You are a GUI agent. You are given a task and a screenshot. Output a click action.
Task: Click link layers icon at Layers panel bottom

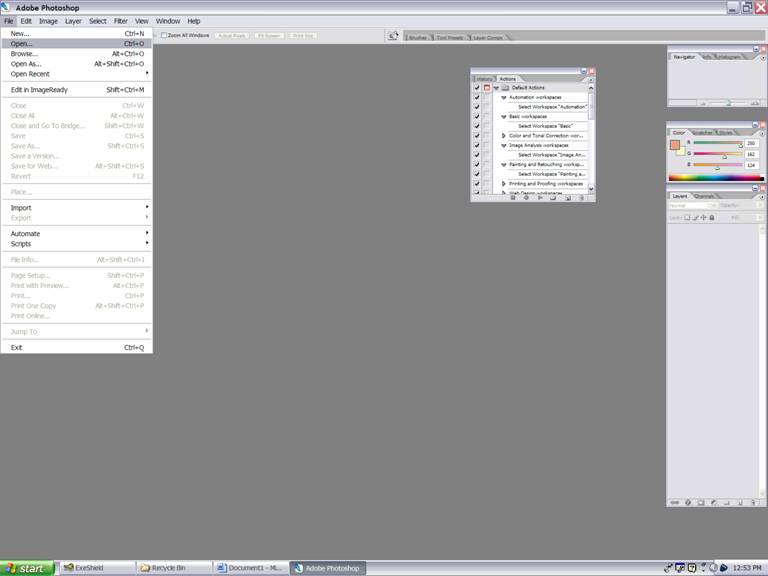click(x=674, y=503)
